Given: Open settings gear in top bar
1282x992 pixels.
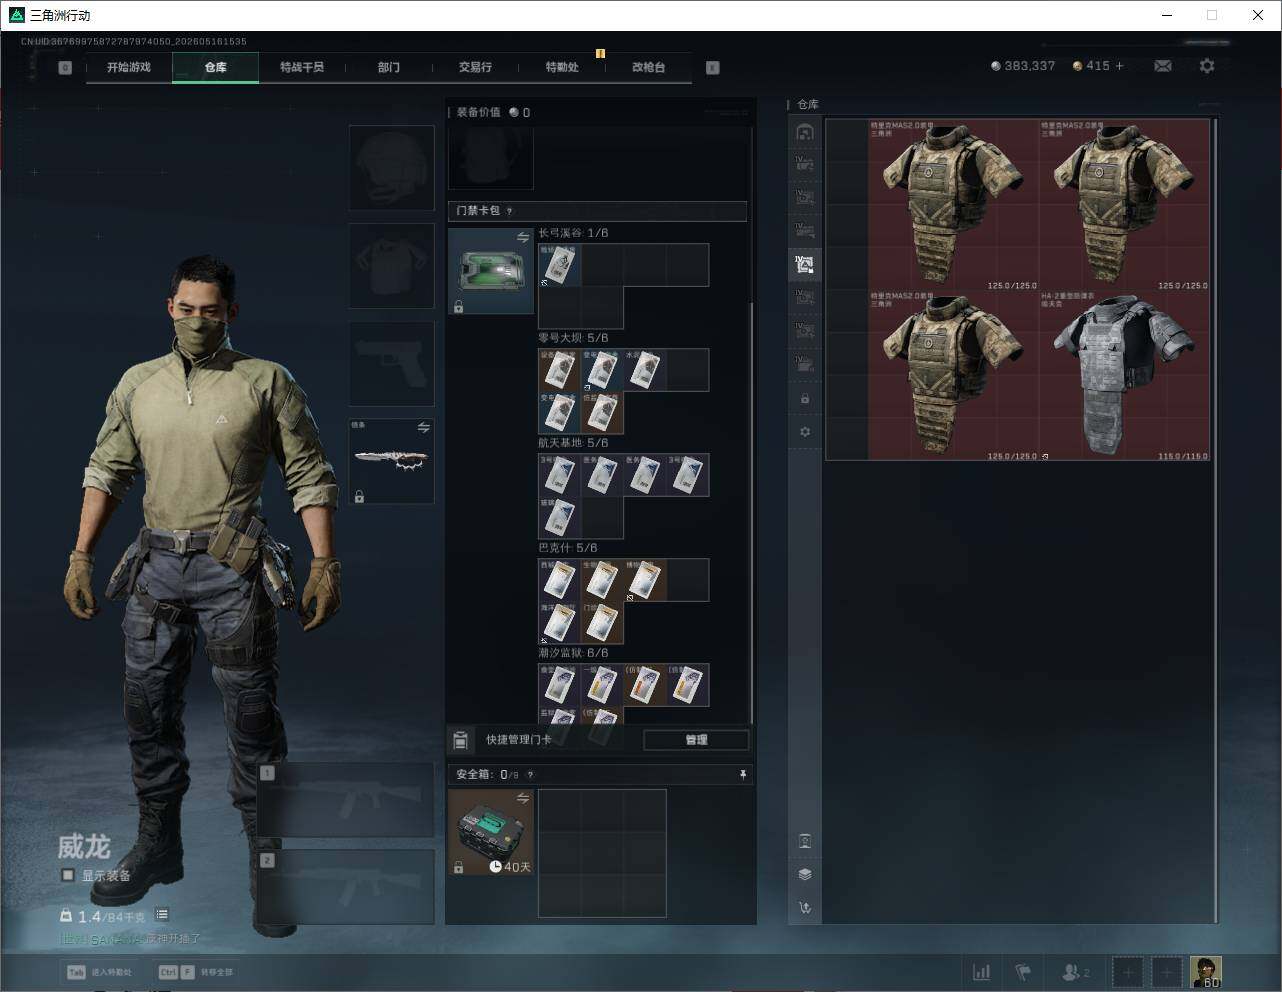Looking at the screenshot, I should (1207, 66).
